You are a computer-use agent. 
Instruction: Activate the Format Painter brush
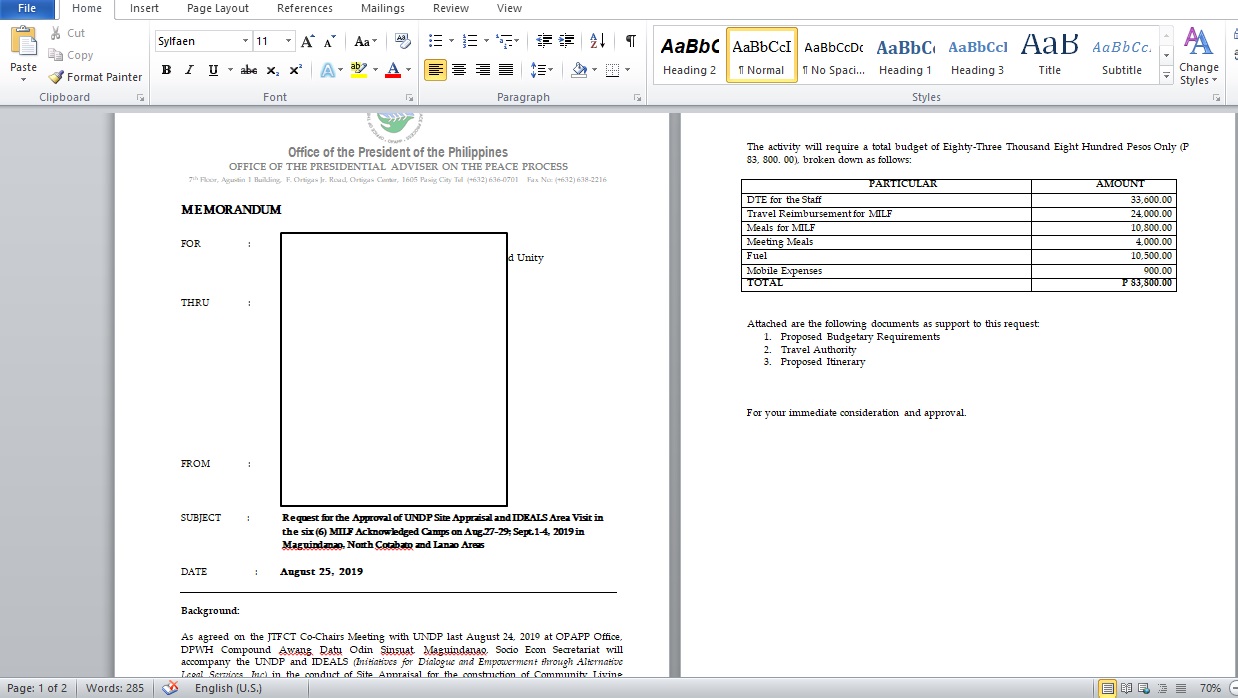(95, 77)
